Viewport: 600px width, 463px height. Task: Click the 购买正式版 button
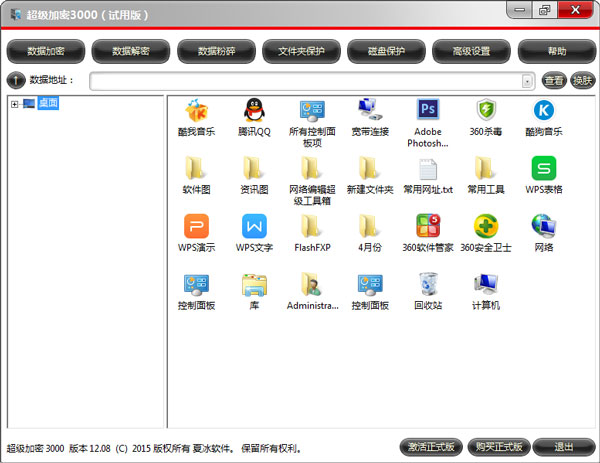point(499,447)
